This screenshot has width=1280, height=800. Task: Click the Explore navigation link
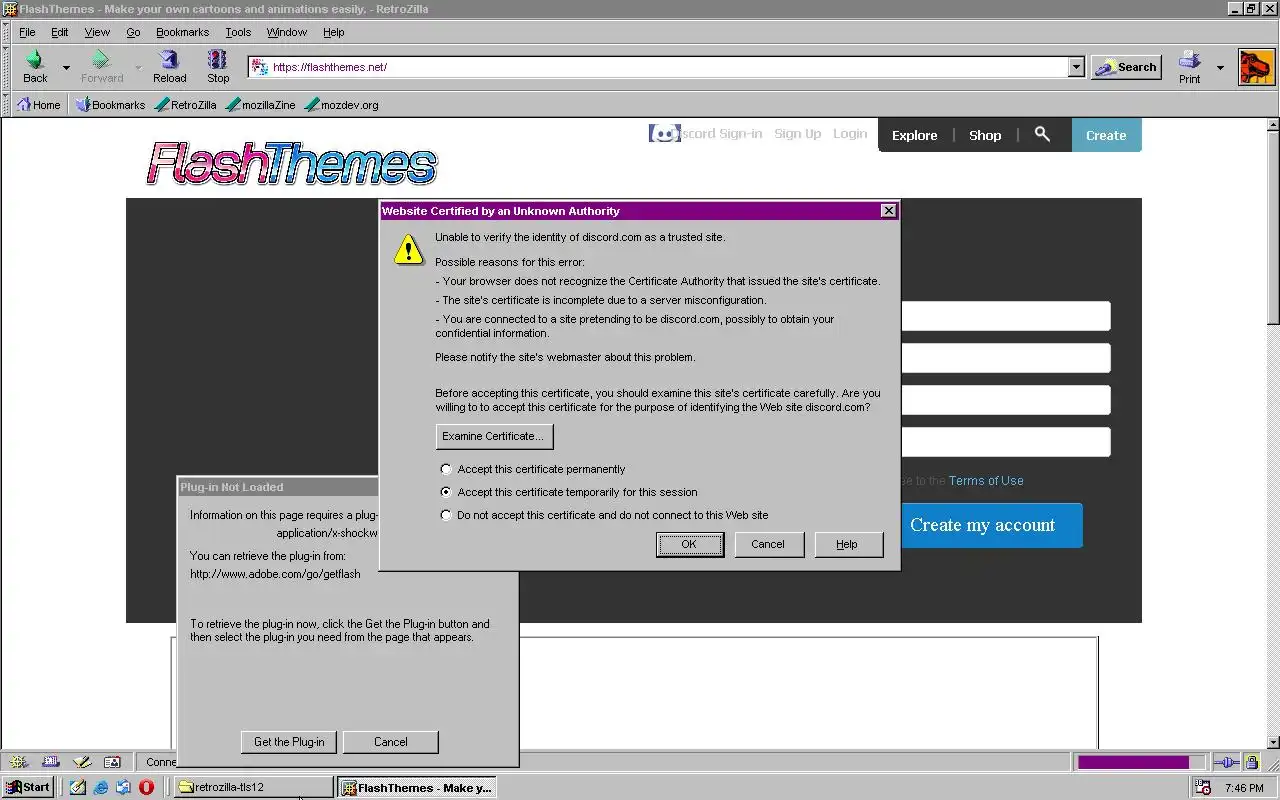point(915,135)
